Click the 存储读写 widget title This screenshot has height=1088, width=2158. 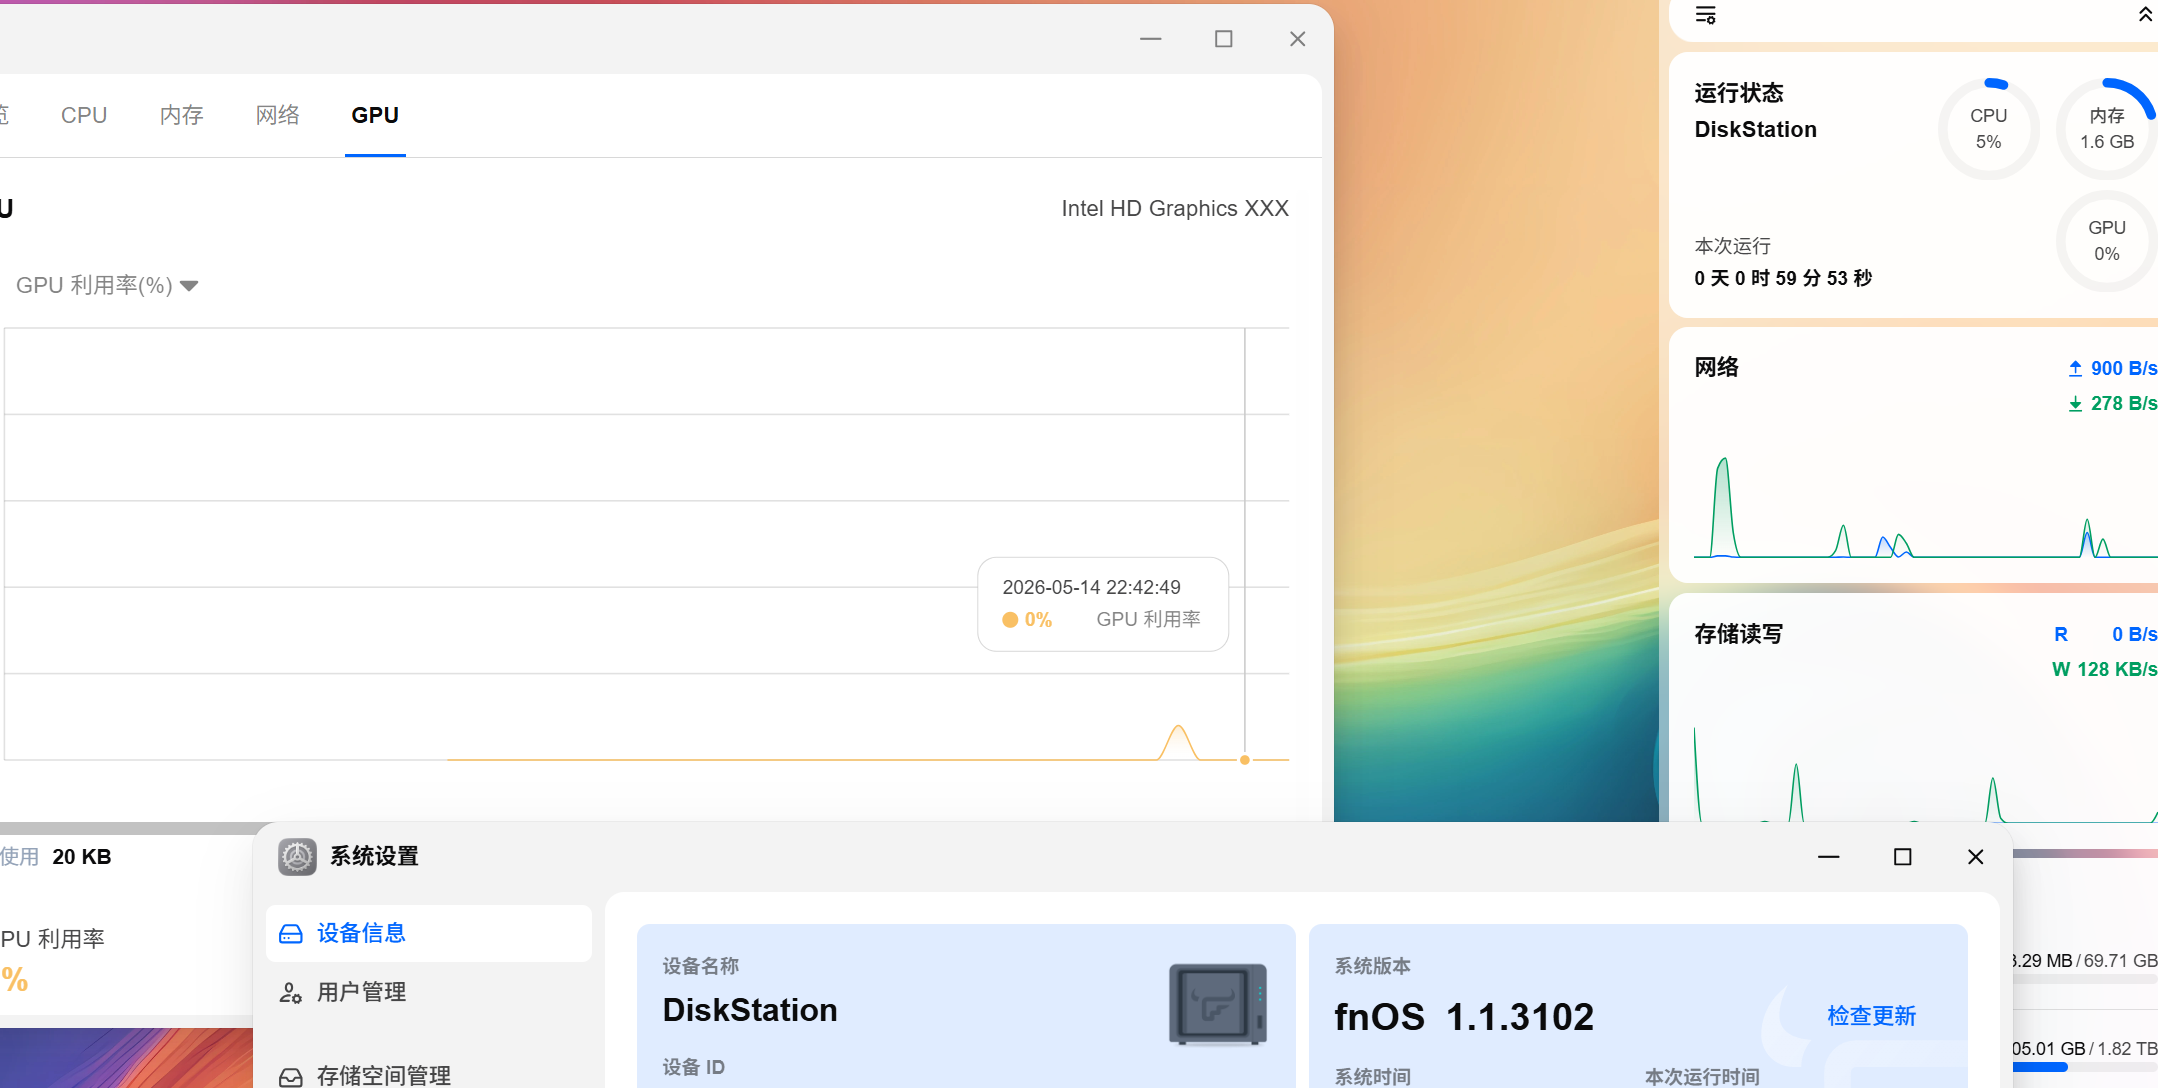[x=1738, y=634]
